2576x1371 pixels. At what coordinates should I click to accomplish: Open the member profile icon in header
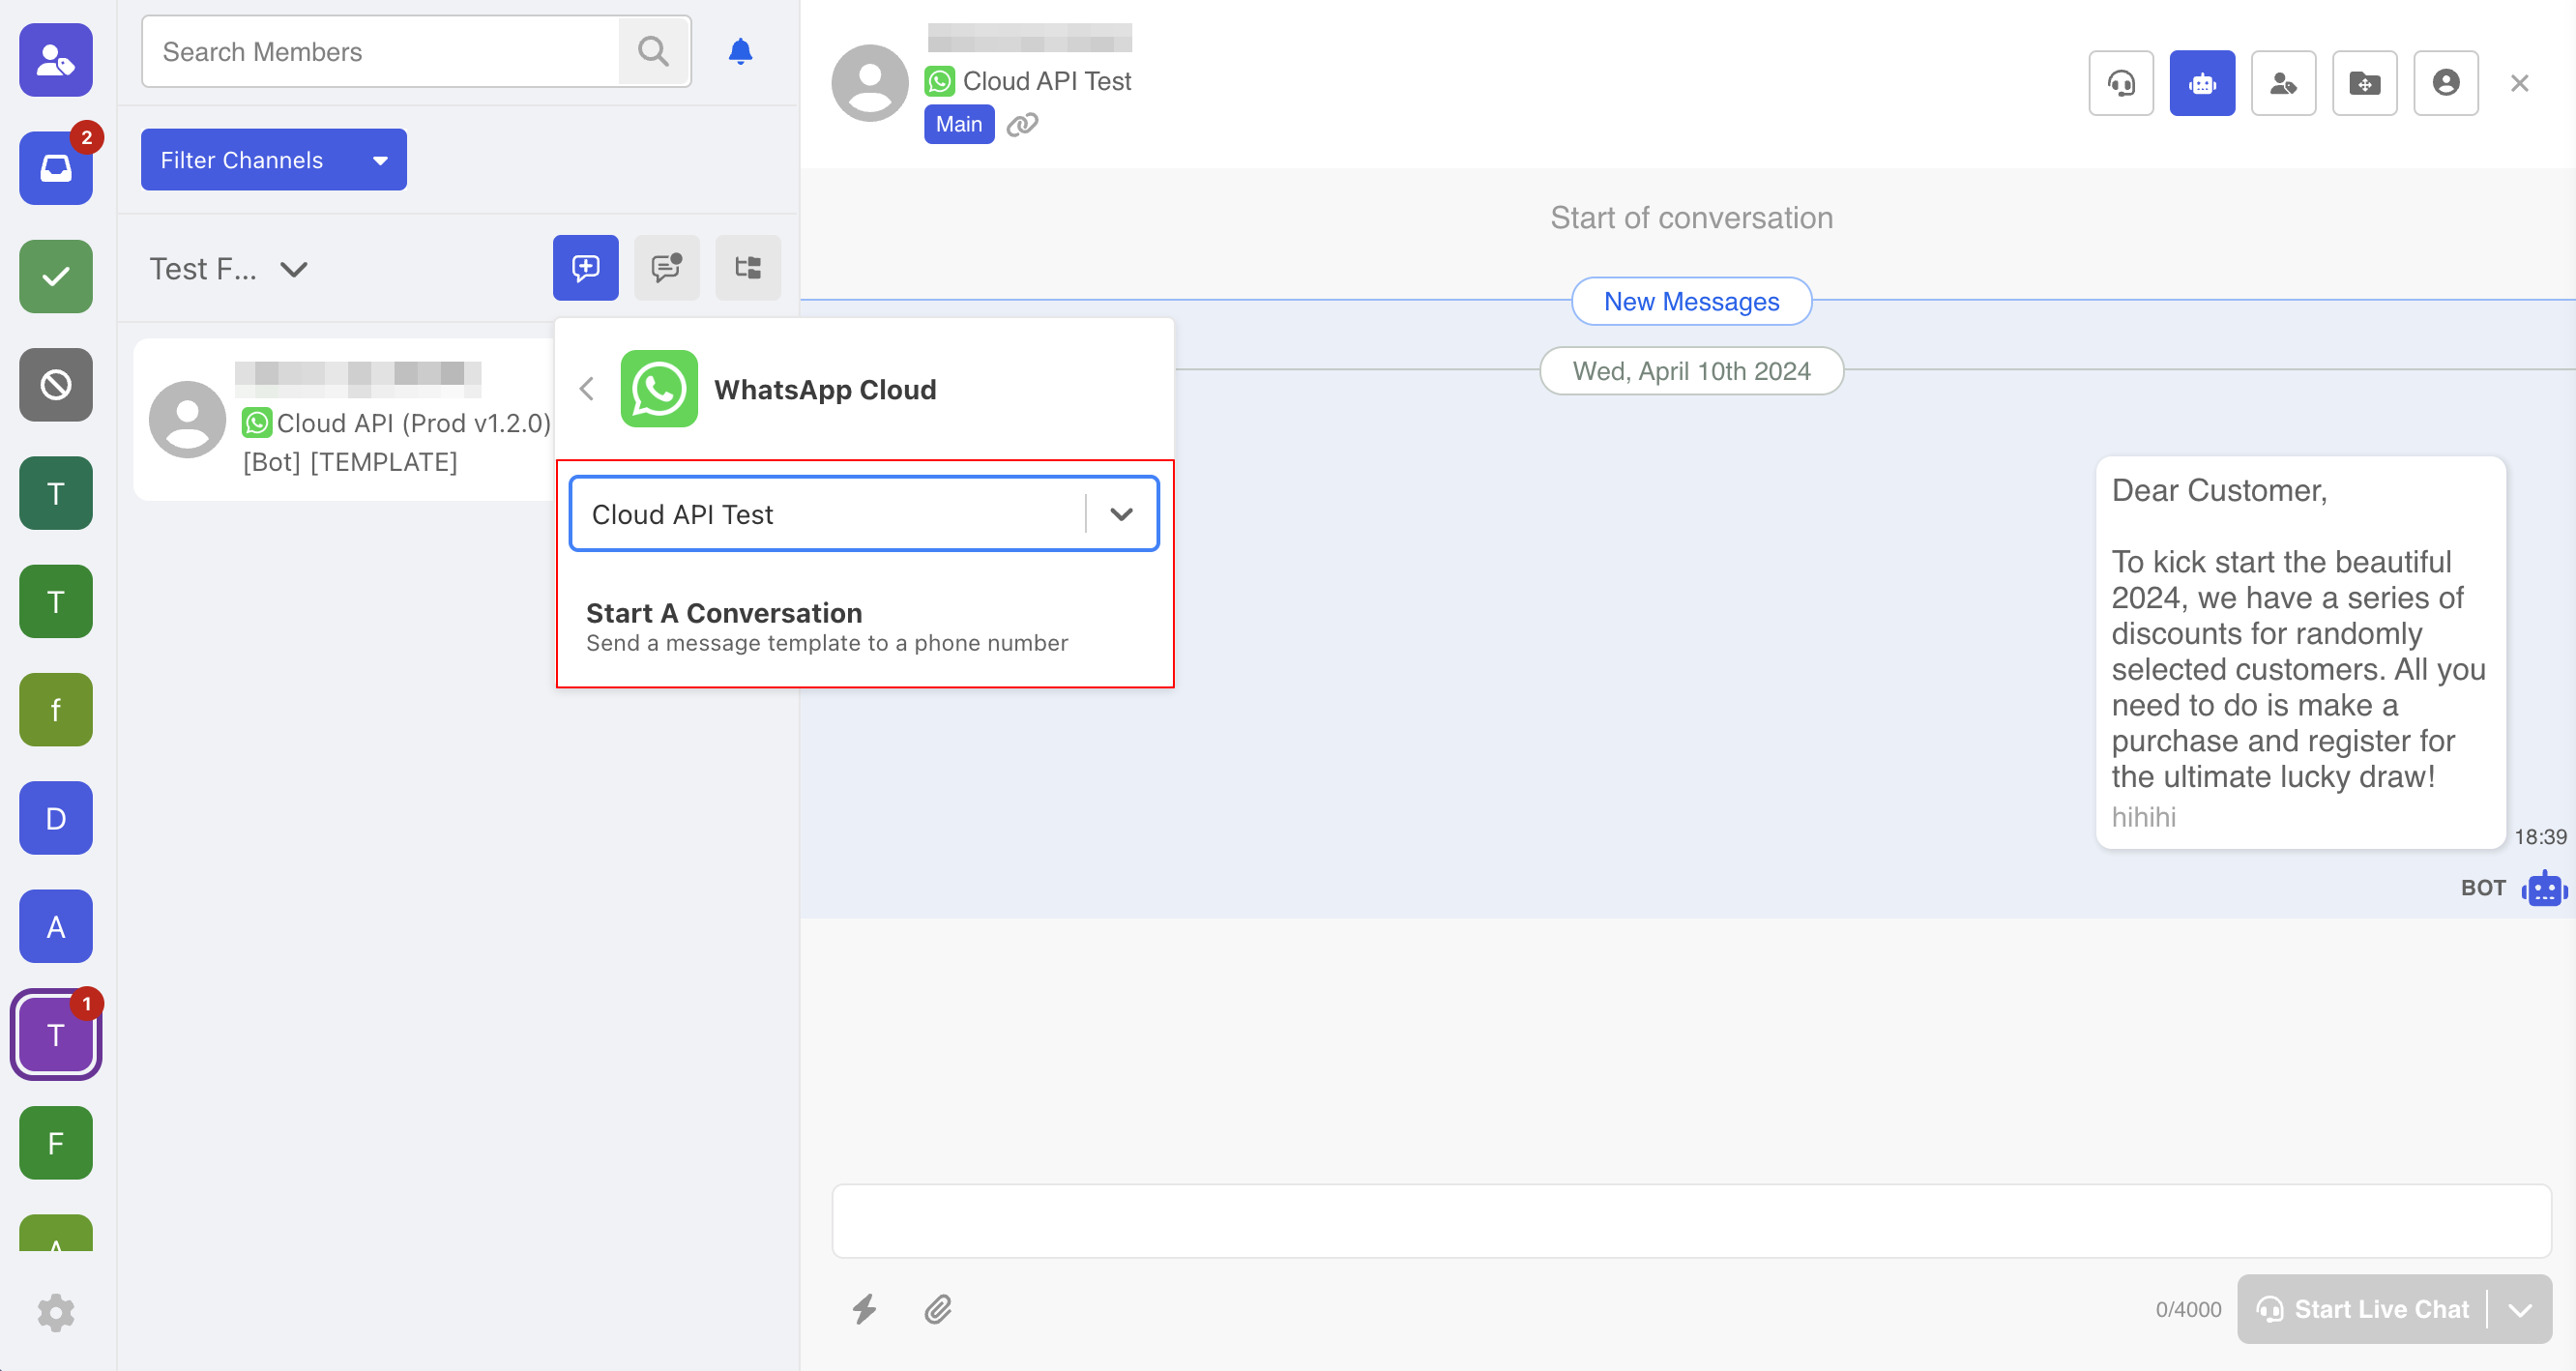(2445, 83)
